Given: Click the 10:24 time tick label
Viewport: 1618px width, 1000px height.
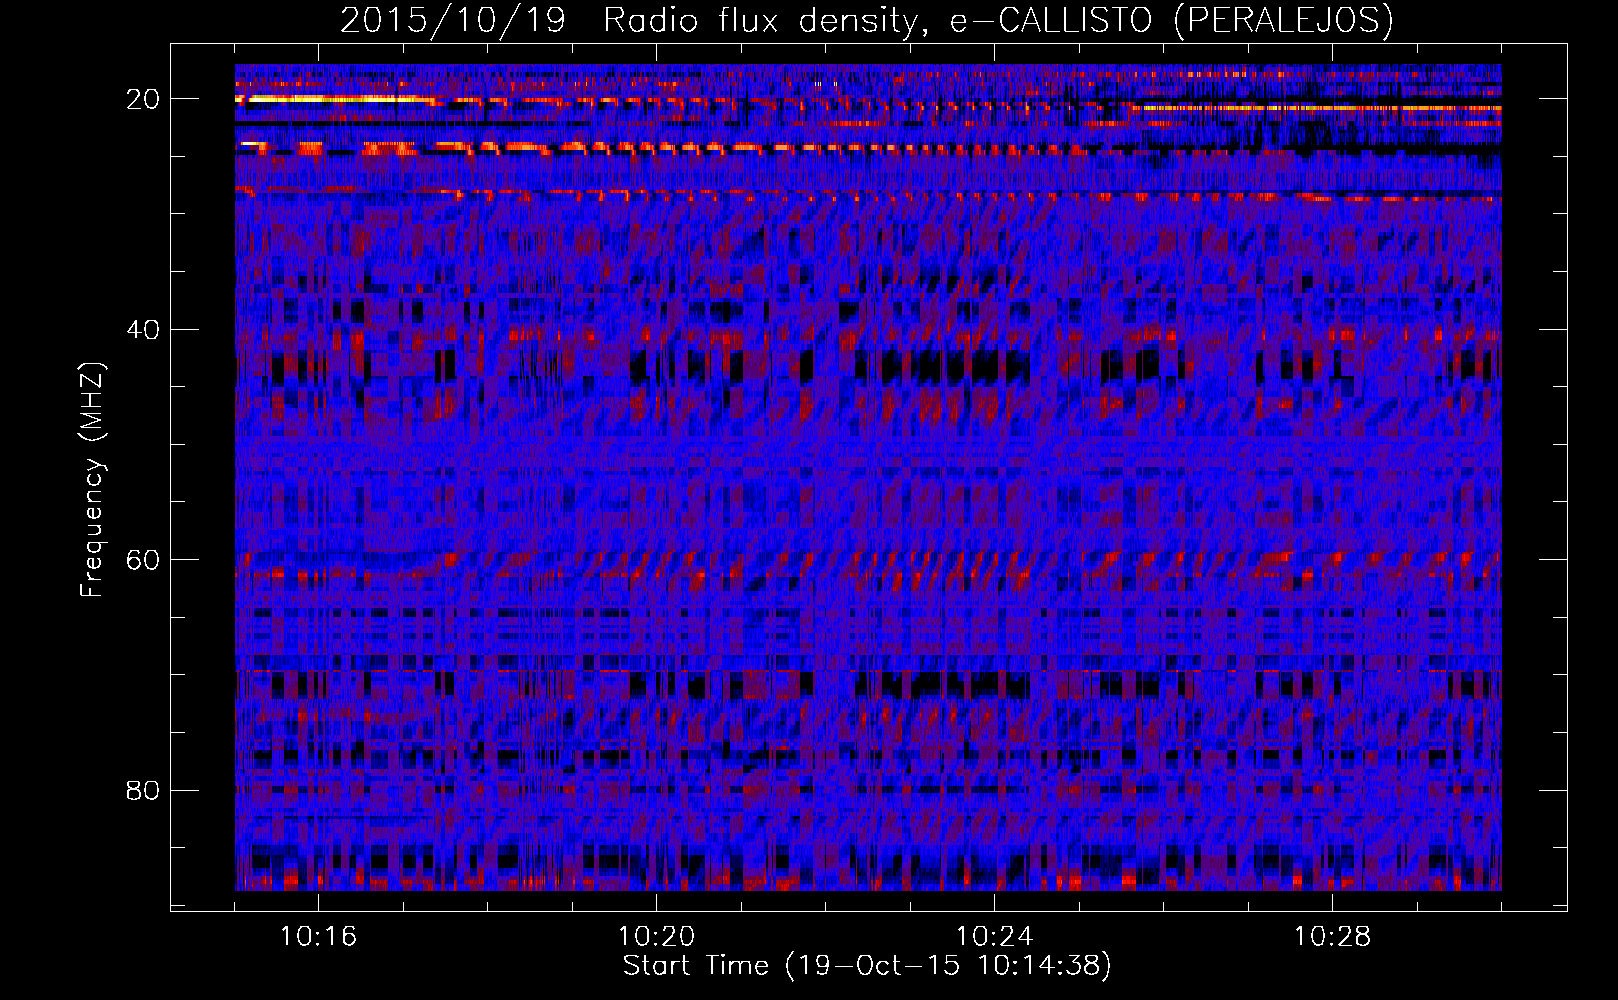Looking at the screenshot, I should (x=994, y=937).
